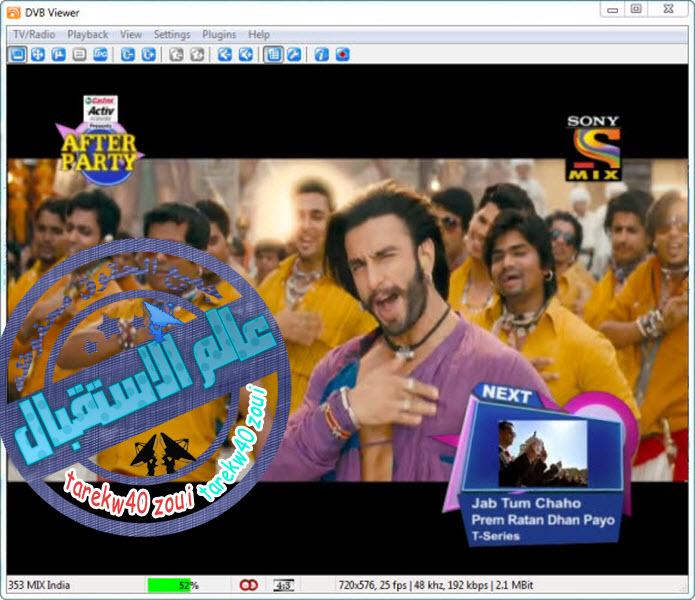
Task: Open the Settings menu
Action: pyautogui.click(x=172, y=35)
